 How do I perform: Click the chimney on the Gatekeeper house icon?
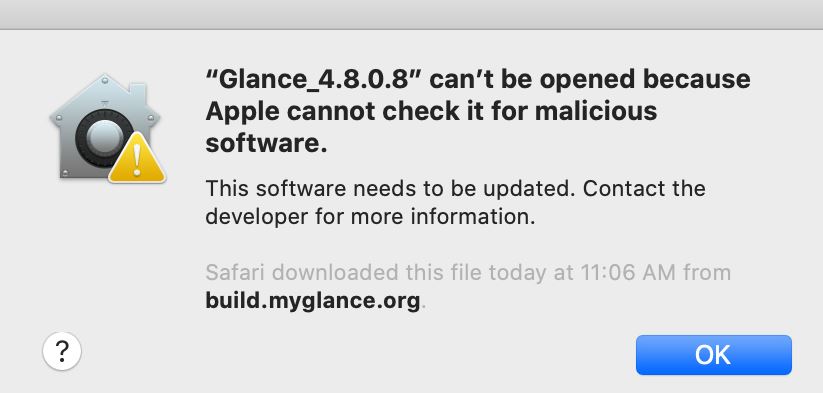coord(137,93)
